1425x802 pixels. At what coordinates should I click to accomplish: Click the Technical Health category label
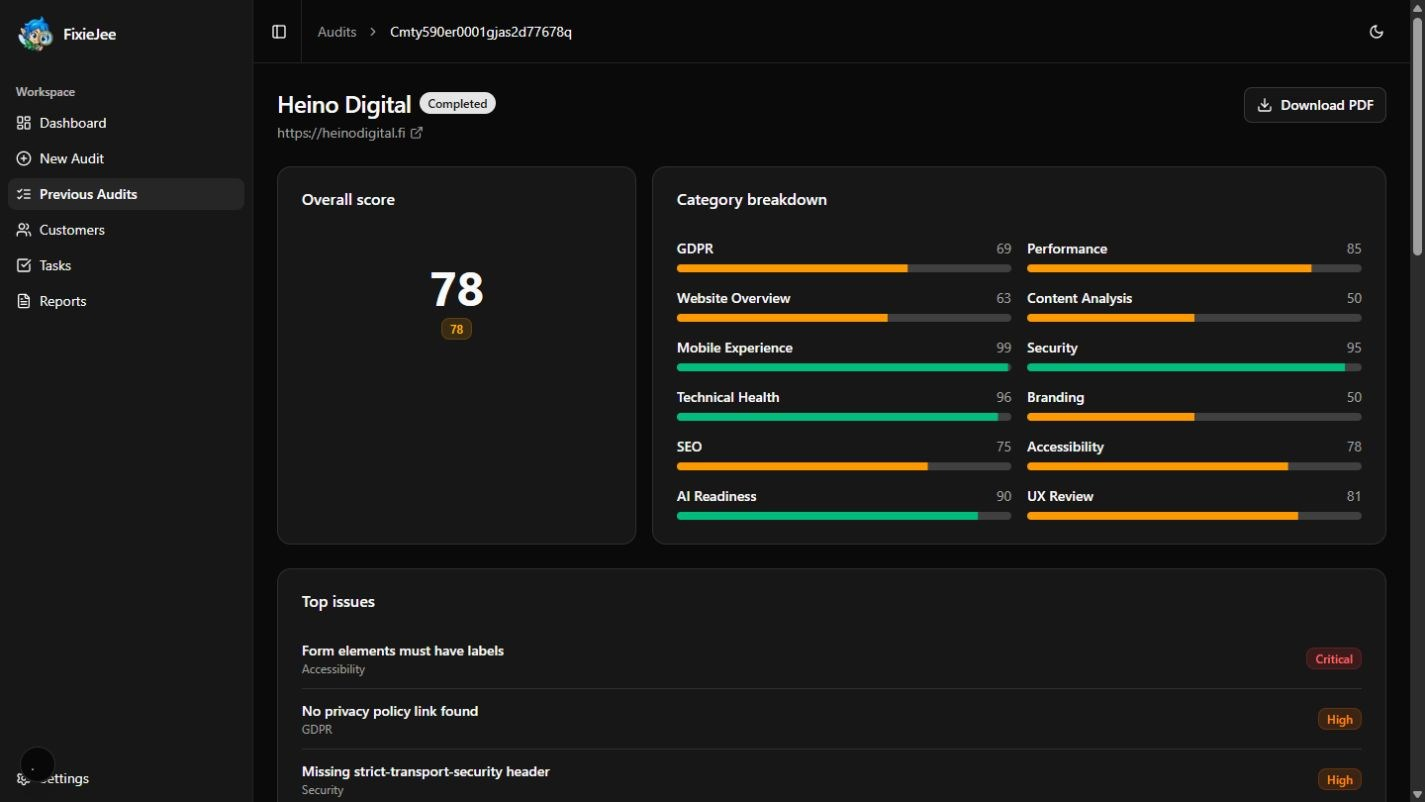coord(728,397)
